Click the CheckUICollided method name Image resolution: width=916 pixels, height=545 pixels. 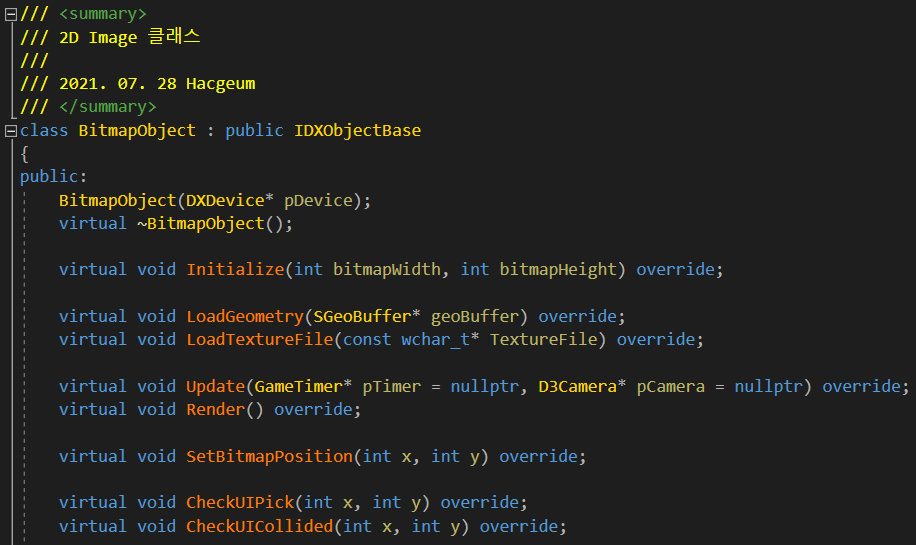click(260, 526)
